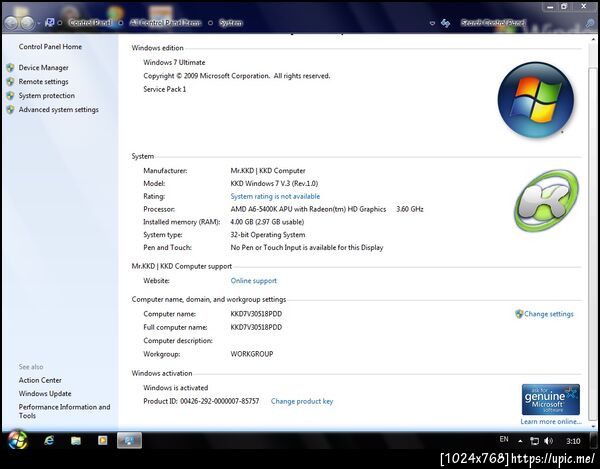Expand the All Control Panel Items breadcrumb arrow
600x469 pixels.
[210, 23]
